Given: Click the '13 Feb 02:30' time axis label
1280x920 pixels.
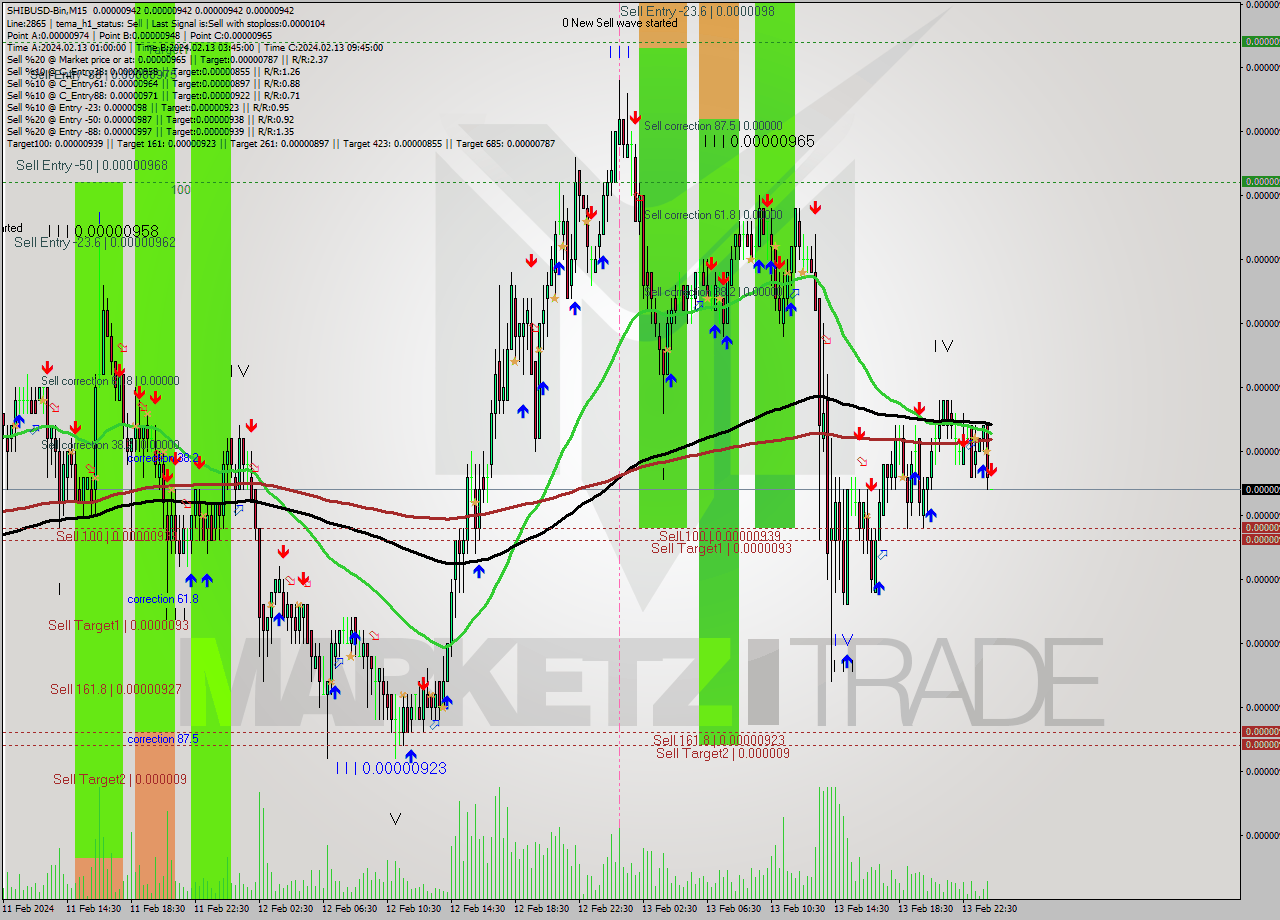Looking at the screenshot, I should [670, 909].
